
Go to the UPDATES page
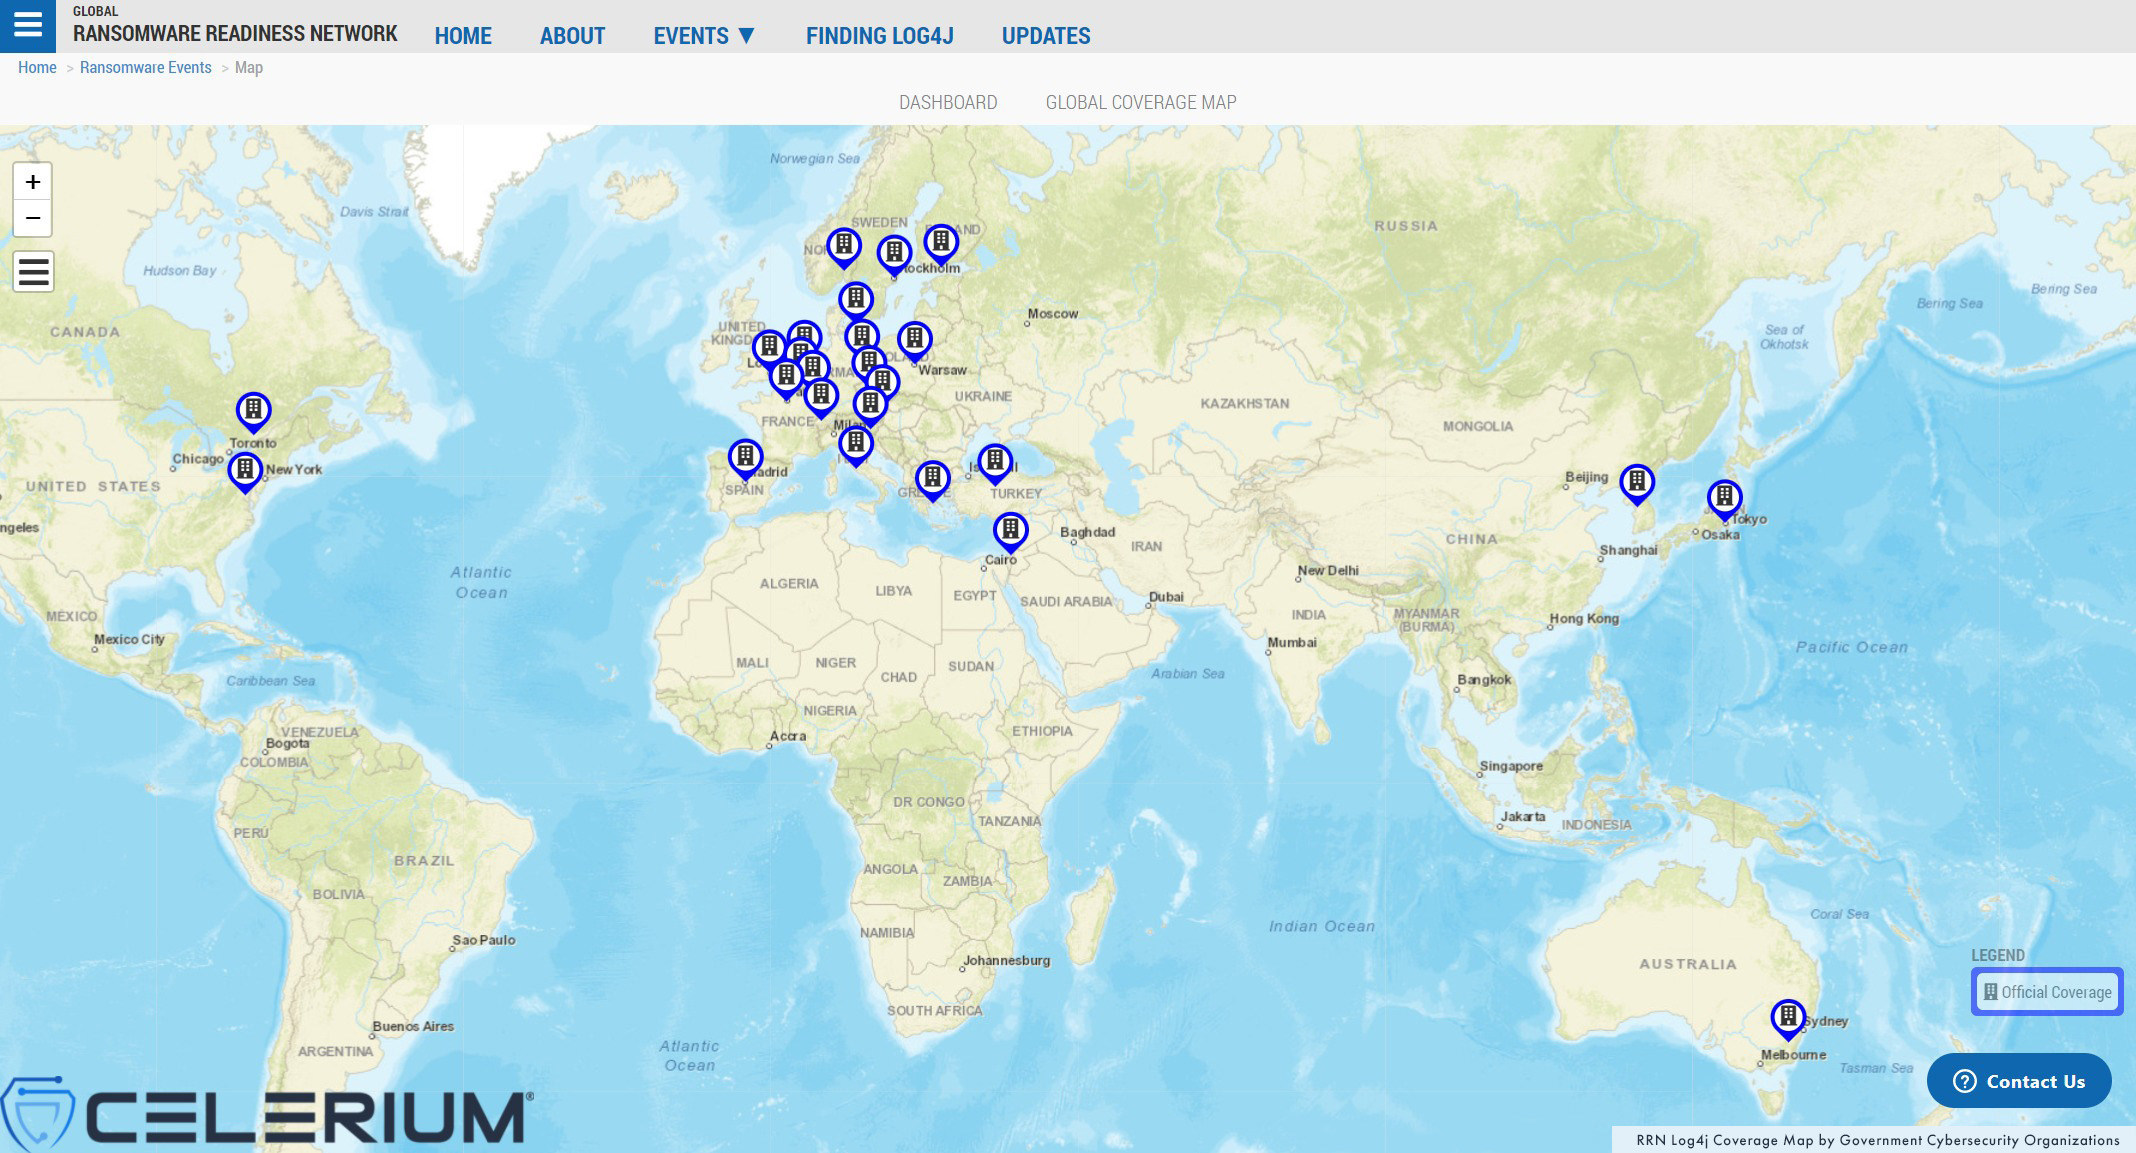point(1045,36)
